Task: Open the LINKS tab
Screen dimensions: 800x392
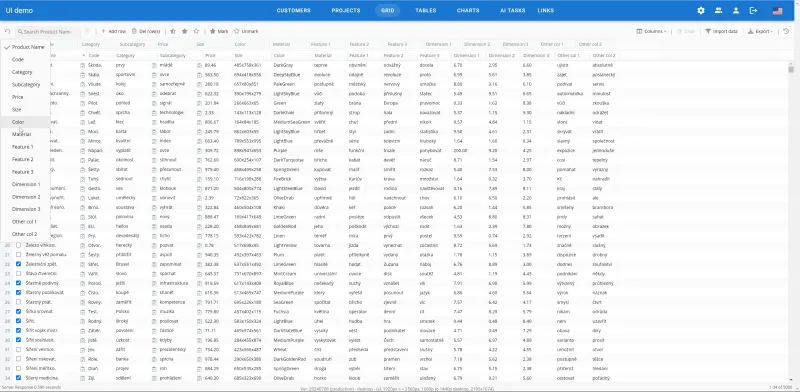Action: tap(545, 10)
